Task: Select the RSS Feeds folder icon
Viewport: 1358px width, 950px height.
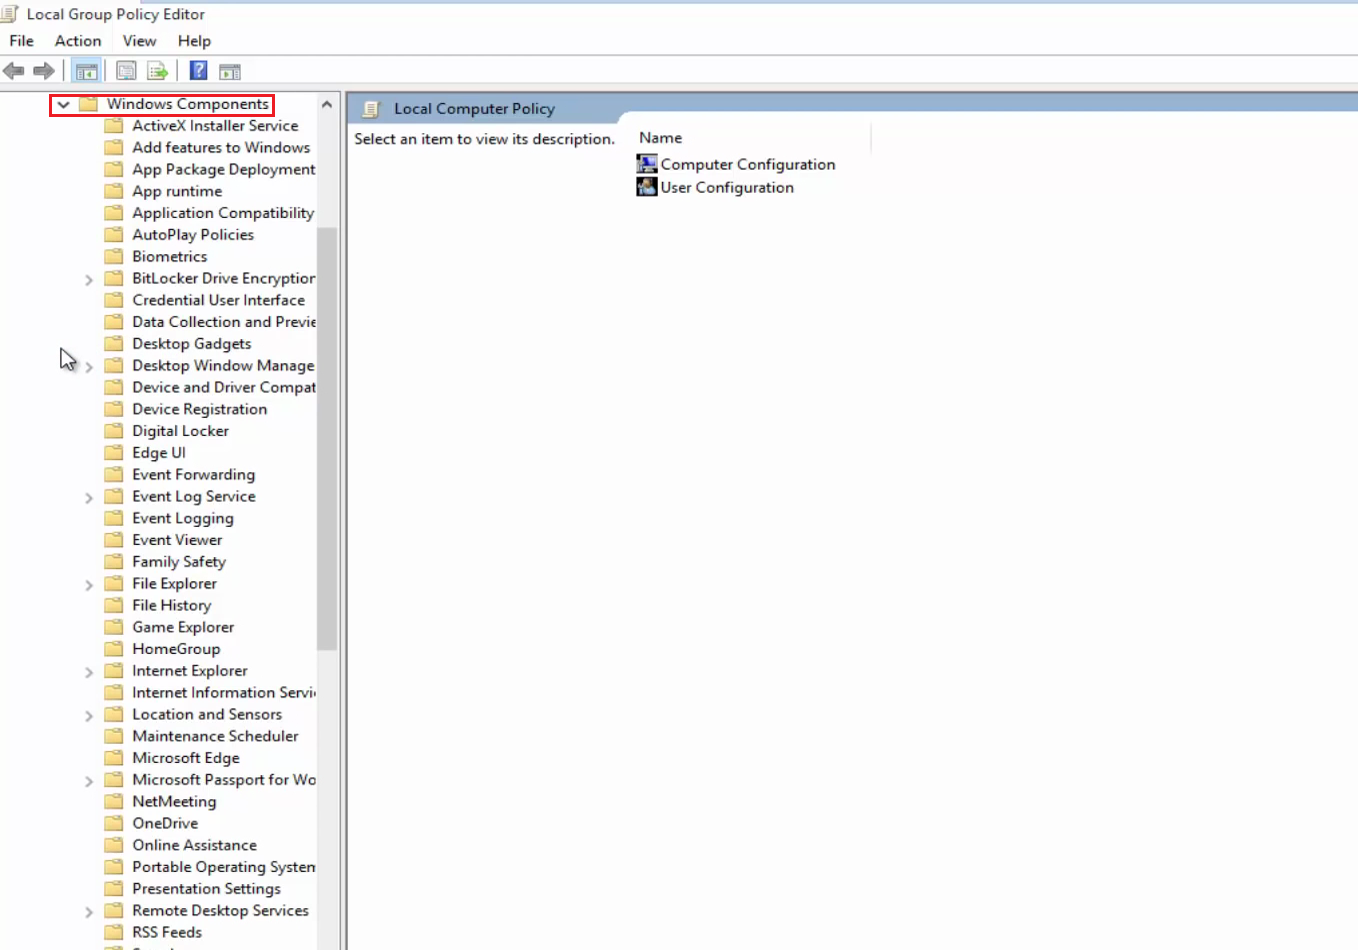Action: (114, 932)
